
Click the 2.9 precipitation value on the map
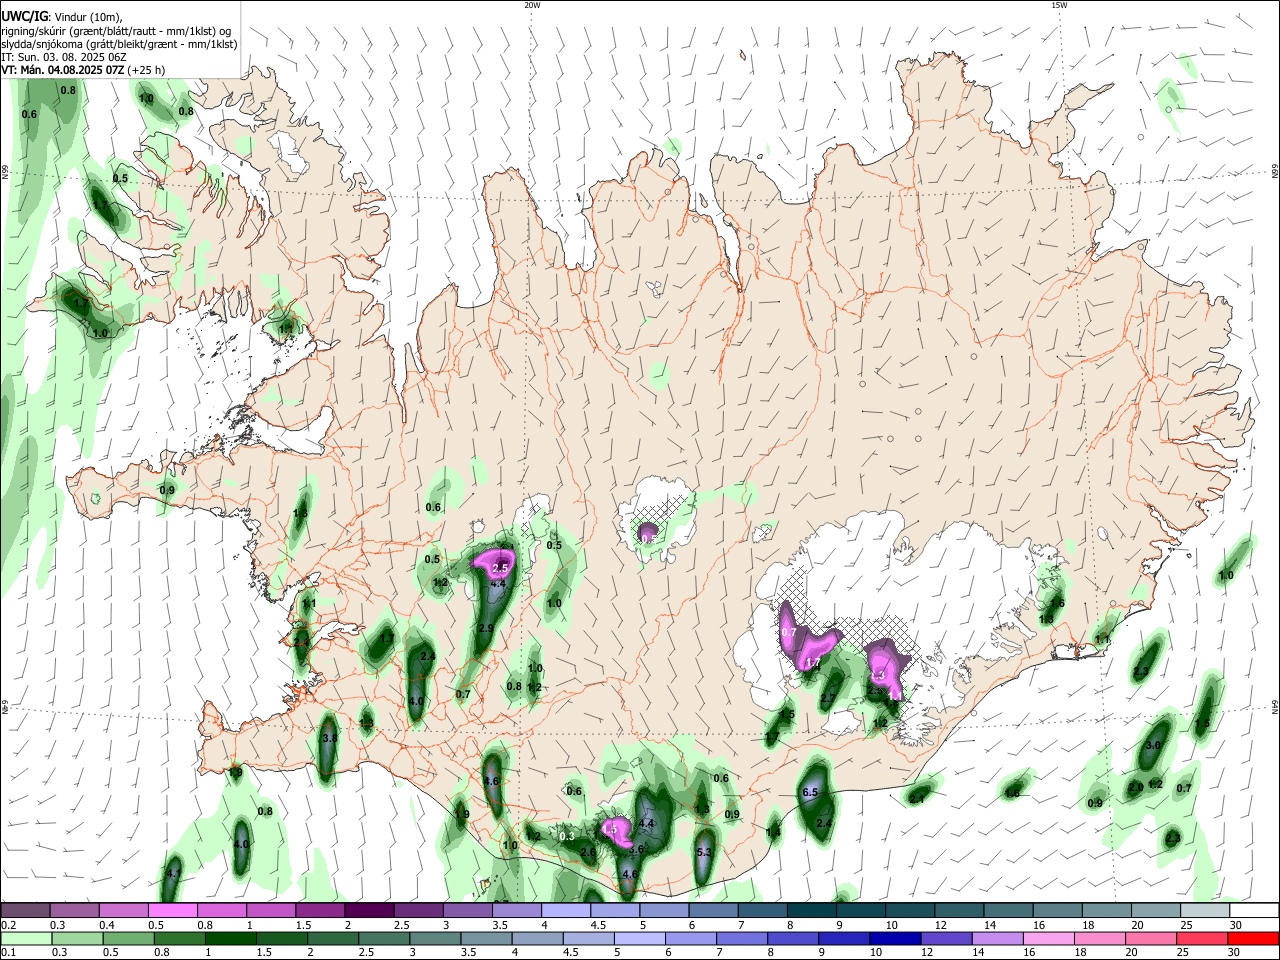[x=486, y=628]
